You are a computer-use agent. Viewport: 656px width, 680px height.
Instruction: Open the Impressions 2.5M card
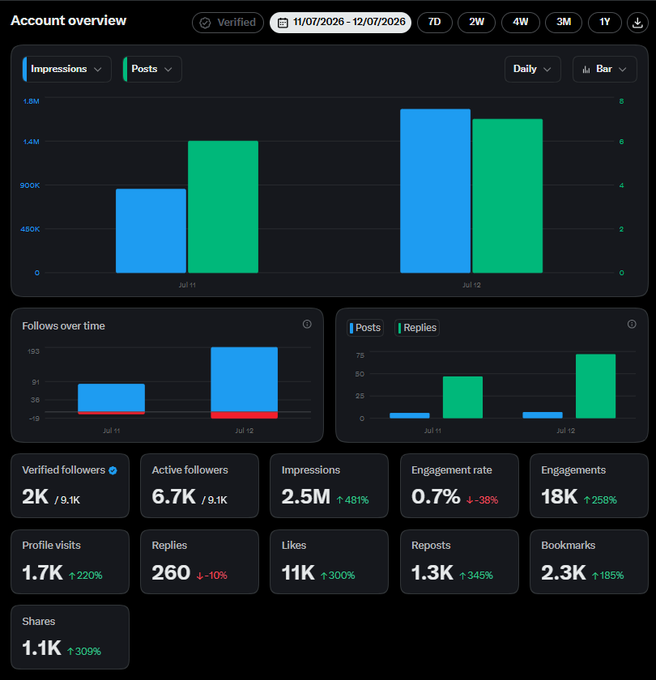pos(329,486)
